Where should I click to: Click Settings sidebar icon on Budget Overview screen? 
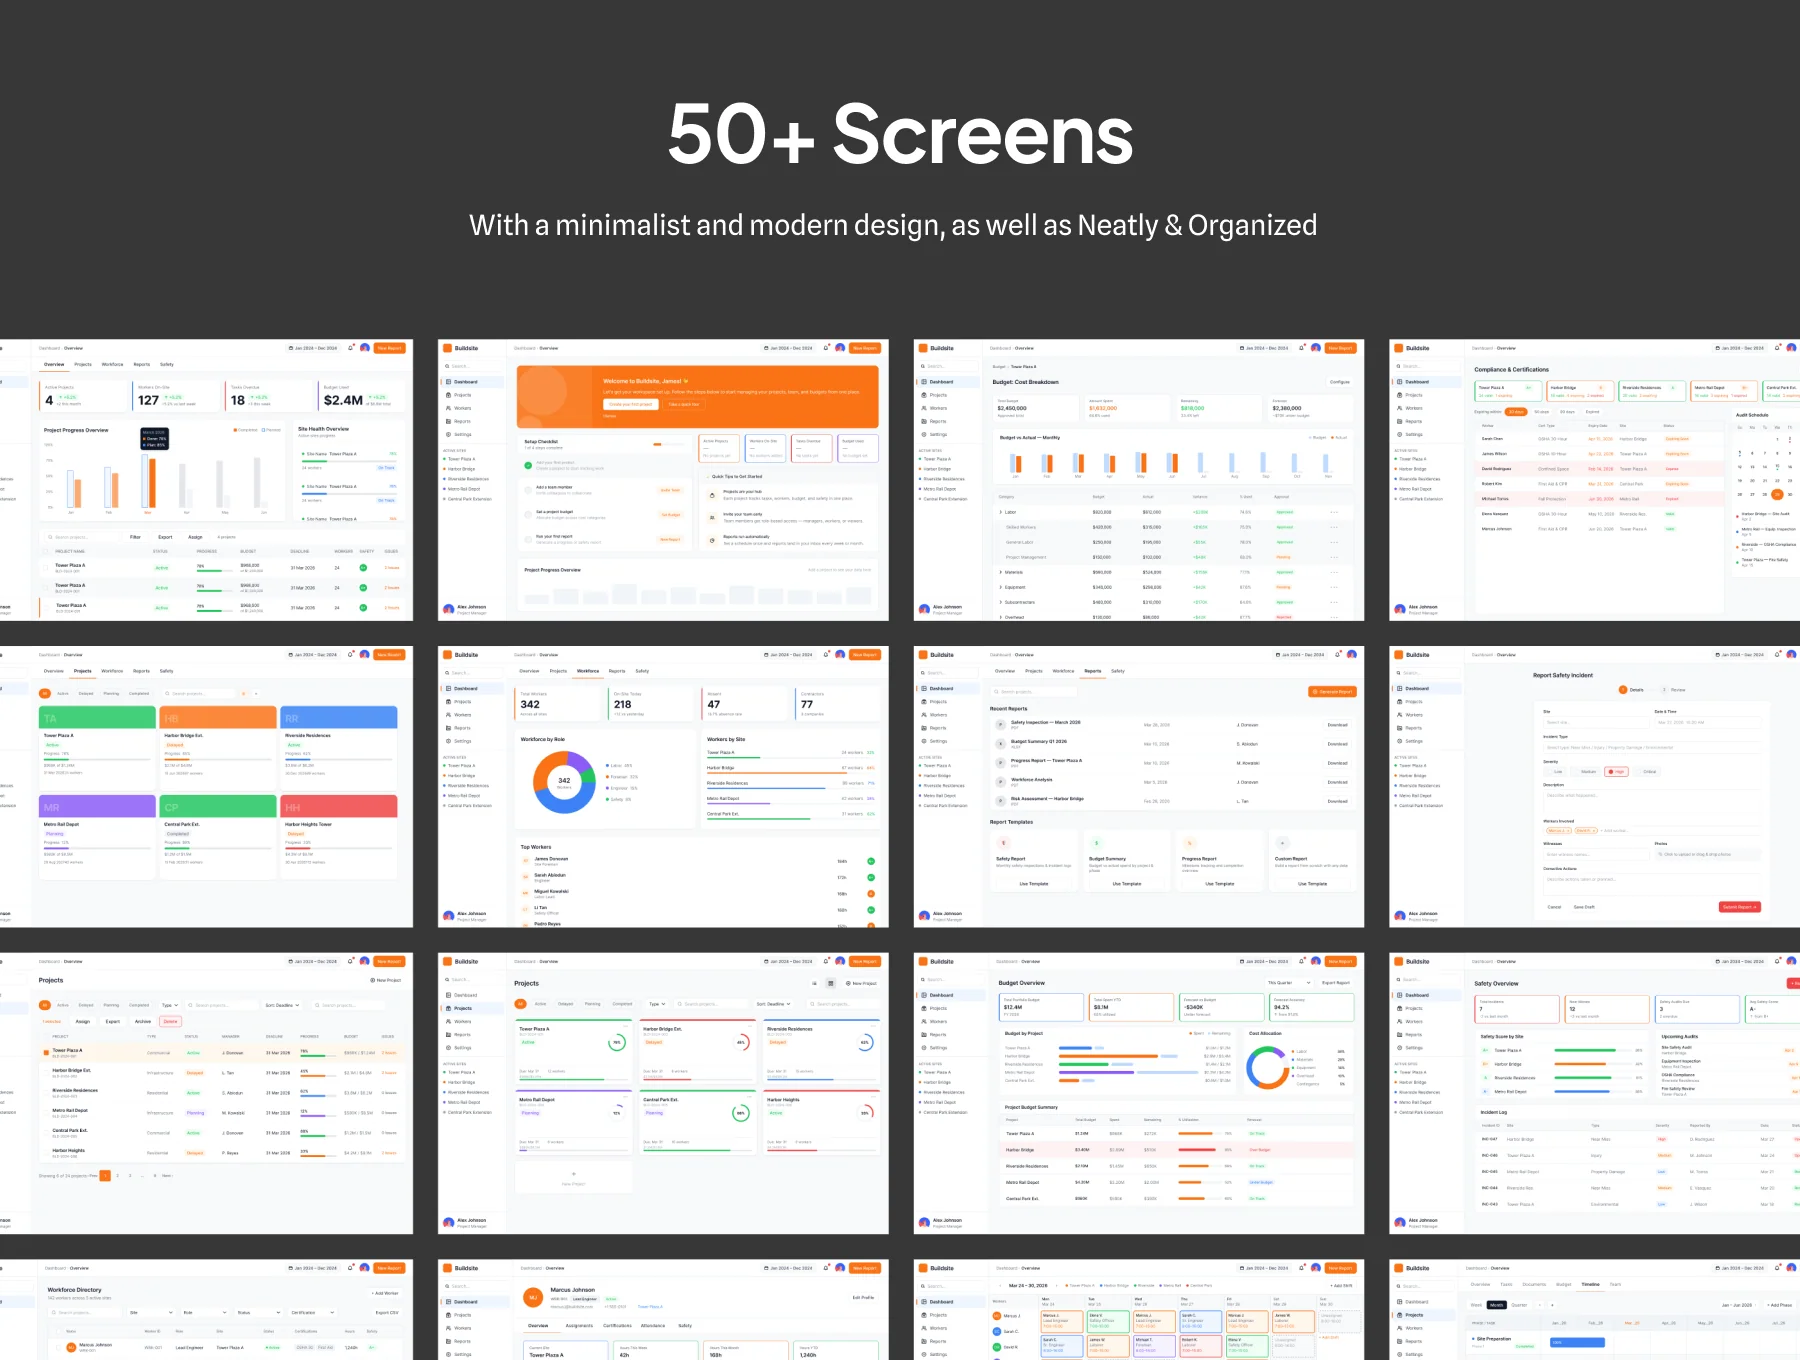925,1048
